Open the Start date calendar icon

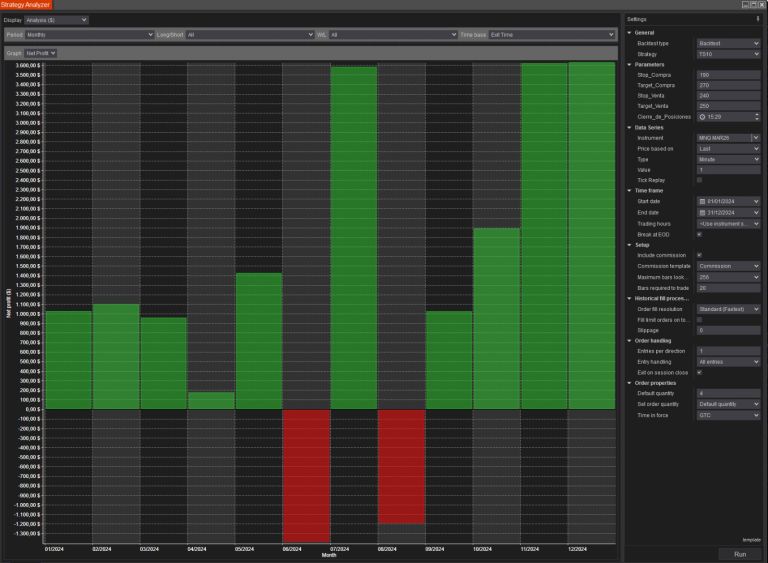pos(701,201)
